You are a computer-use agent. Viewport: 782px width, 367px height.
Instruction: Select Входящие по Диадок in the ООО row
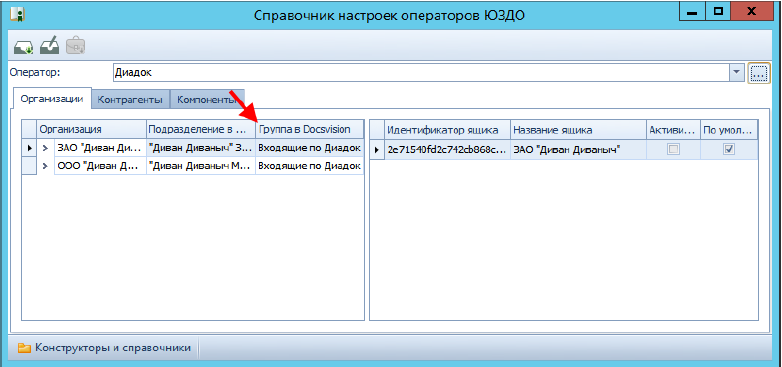[310, 166]
